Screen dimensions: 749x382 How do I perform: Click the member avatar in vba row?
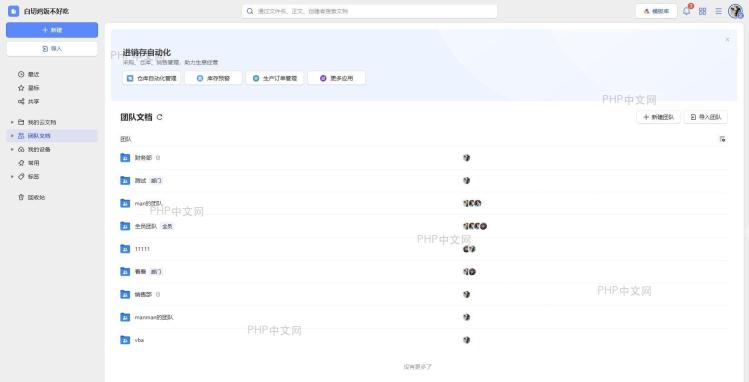467,340
